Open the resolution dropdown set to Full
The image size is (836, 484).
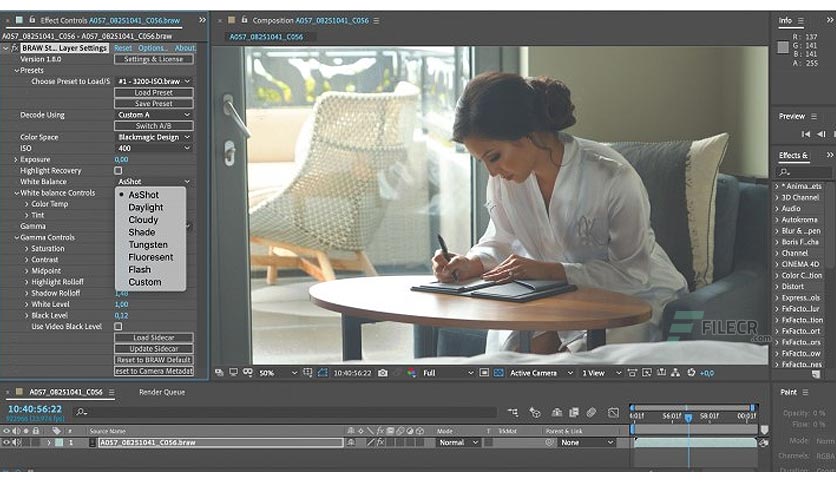[447, 373]
